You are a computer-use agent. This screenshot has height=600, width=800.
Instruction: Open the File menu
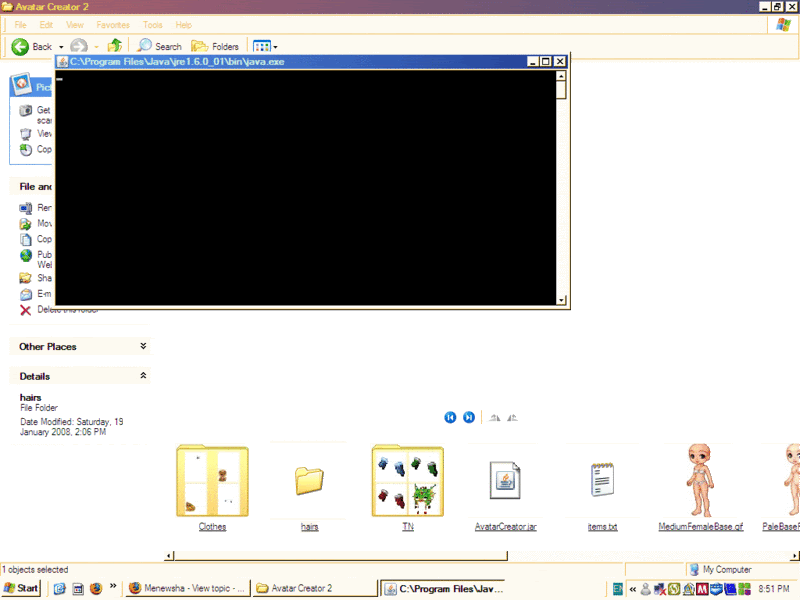[x=20, y=24]
